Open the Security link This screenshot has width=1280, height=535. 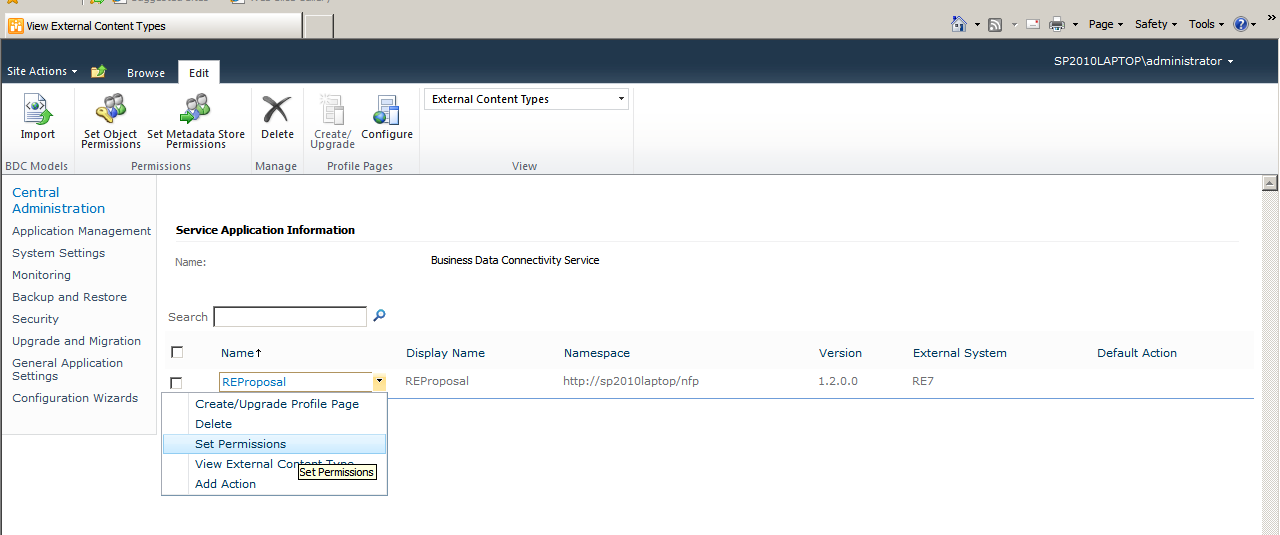click(x=35, y=319)
